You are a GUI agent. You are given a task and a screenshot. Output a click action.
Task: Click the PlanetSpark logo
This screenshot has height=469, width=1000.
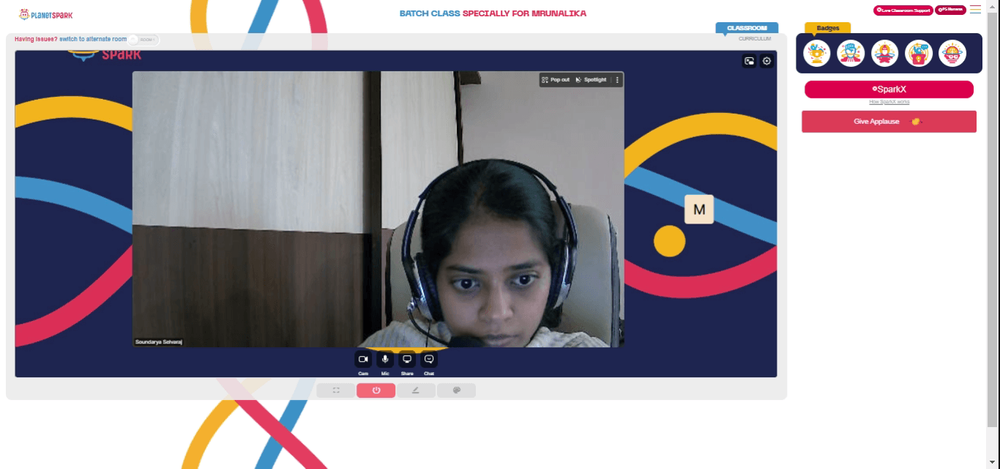click(45, 14)
